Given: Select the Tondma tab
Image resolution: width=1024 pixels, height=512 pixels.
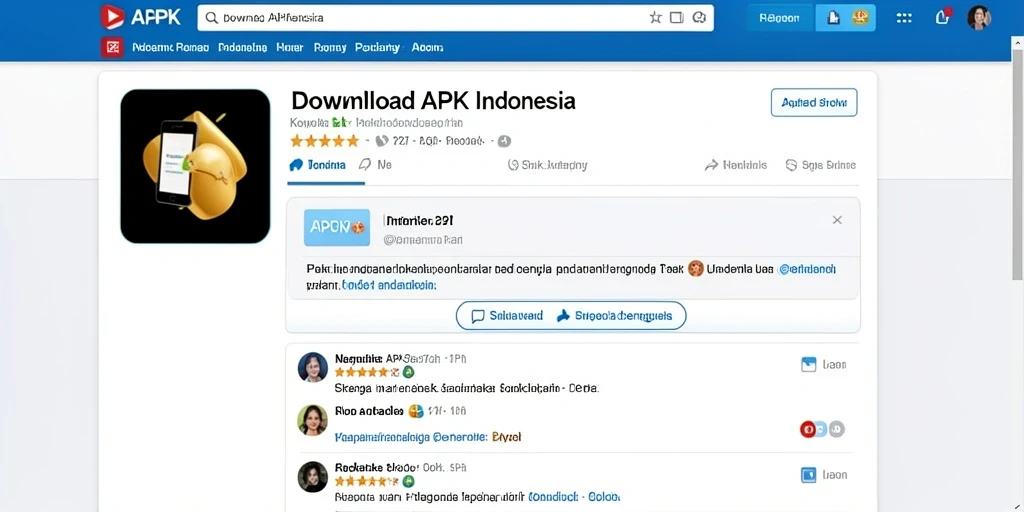Looking at the screenshot, I should 318,165.
